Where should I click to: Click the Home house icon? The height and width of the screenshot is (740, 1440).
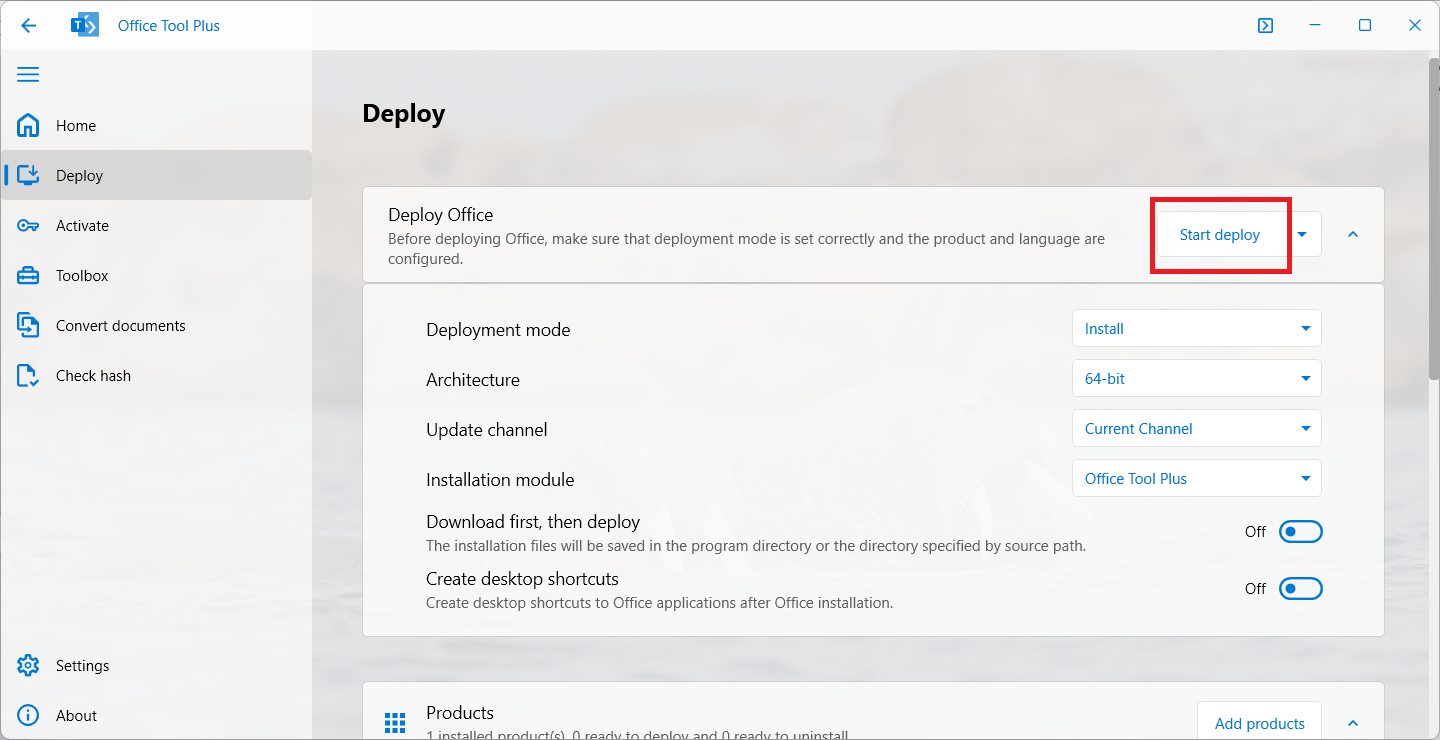point(28,126)
